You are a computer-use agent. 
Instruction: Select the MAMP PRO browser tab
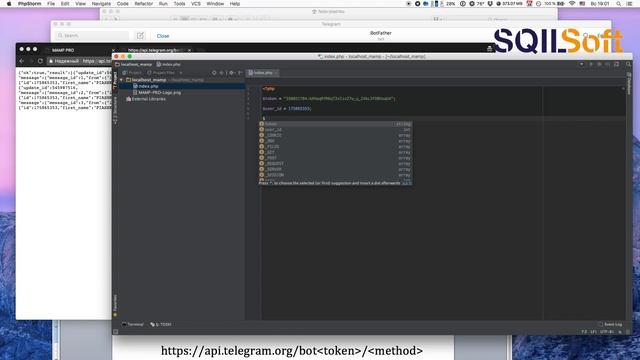pos(63,50)
